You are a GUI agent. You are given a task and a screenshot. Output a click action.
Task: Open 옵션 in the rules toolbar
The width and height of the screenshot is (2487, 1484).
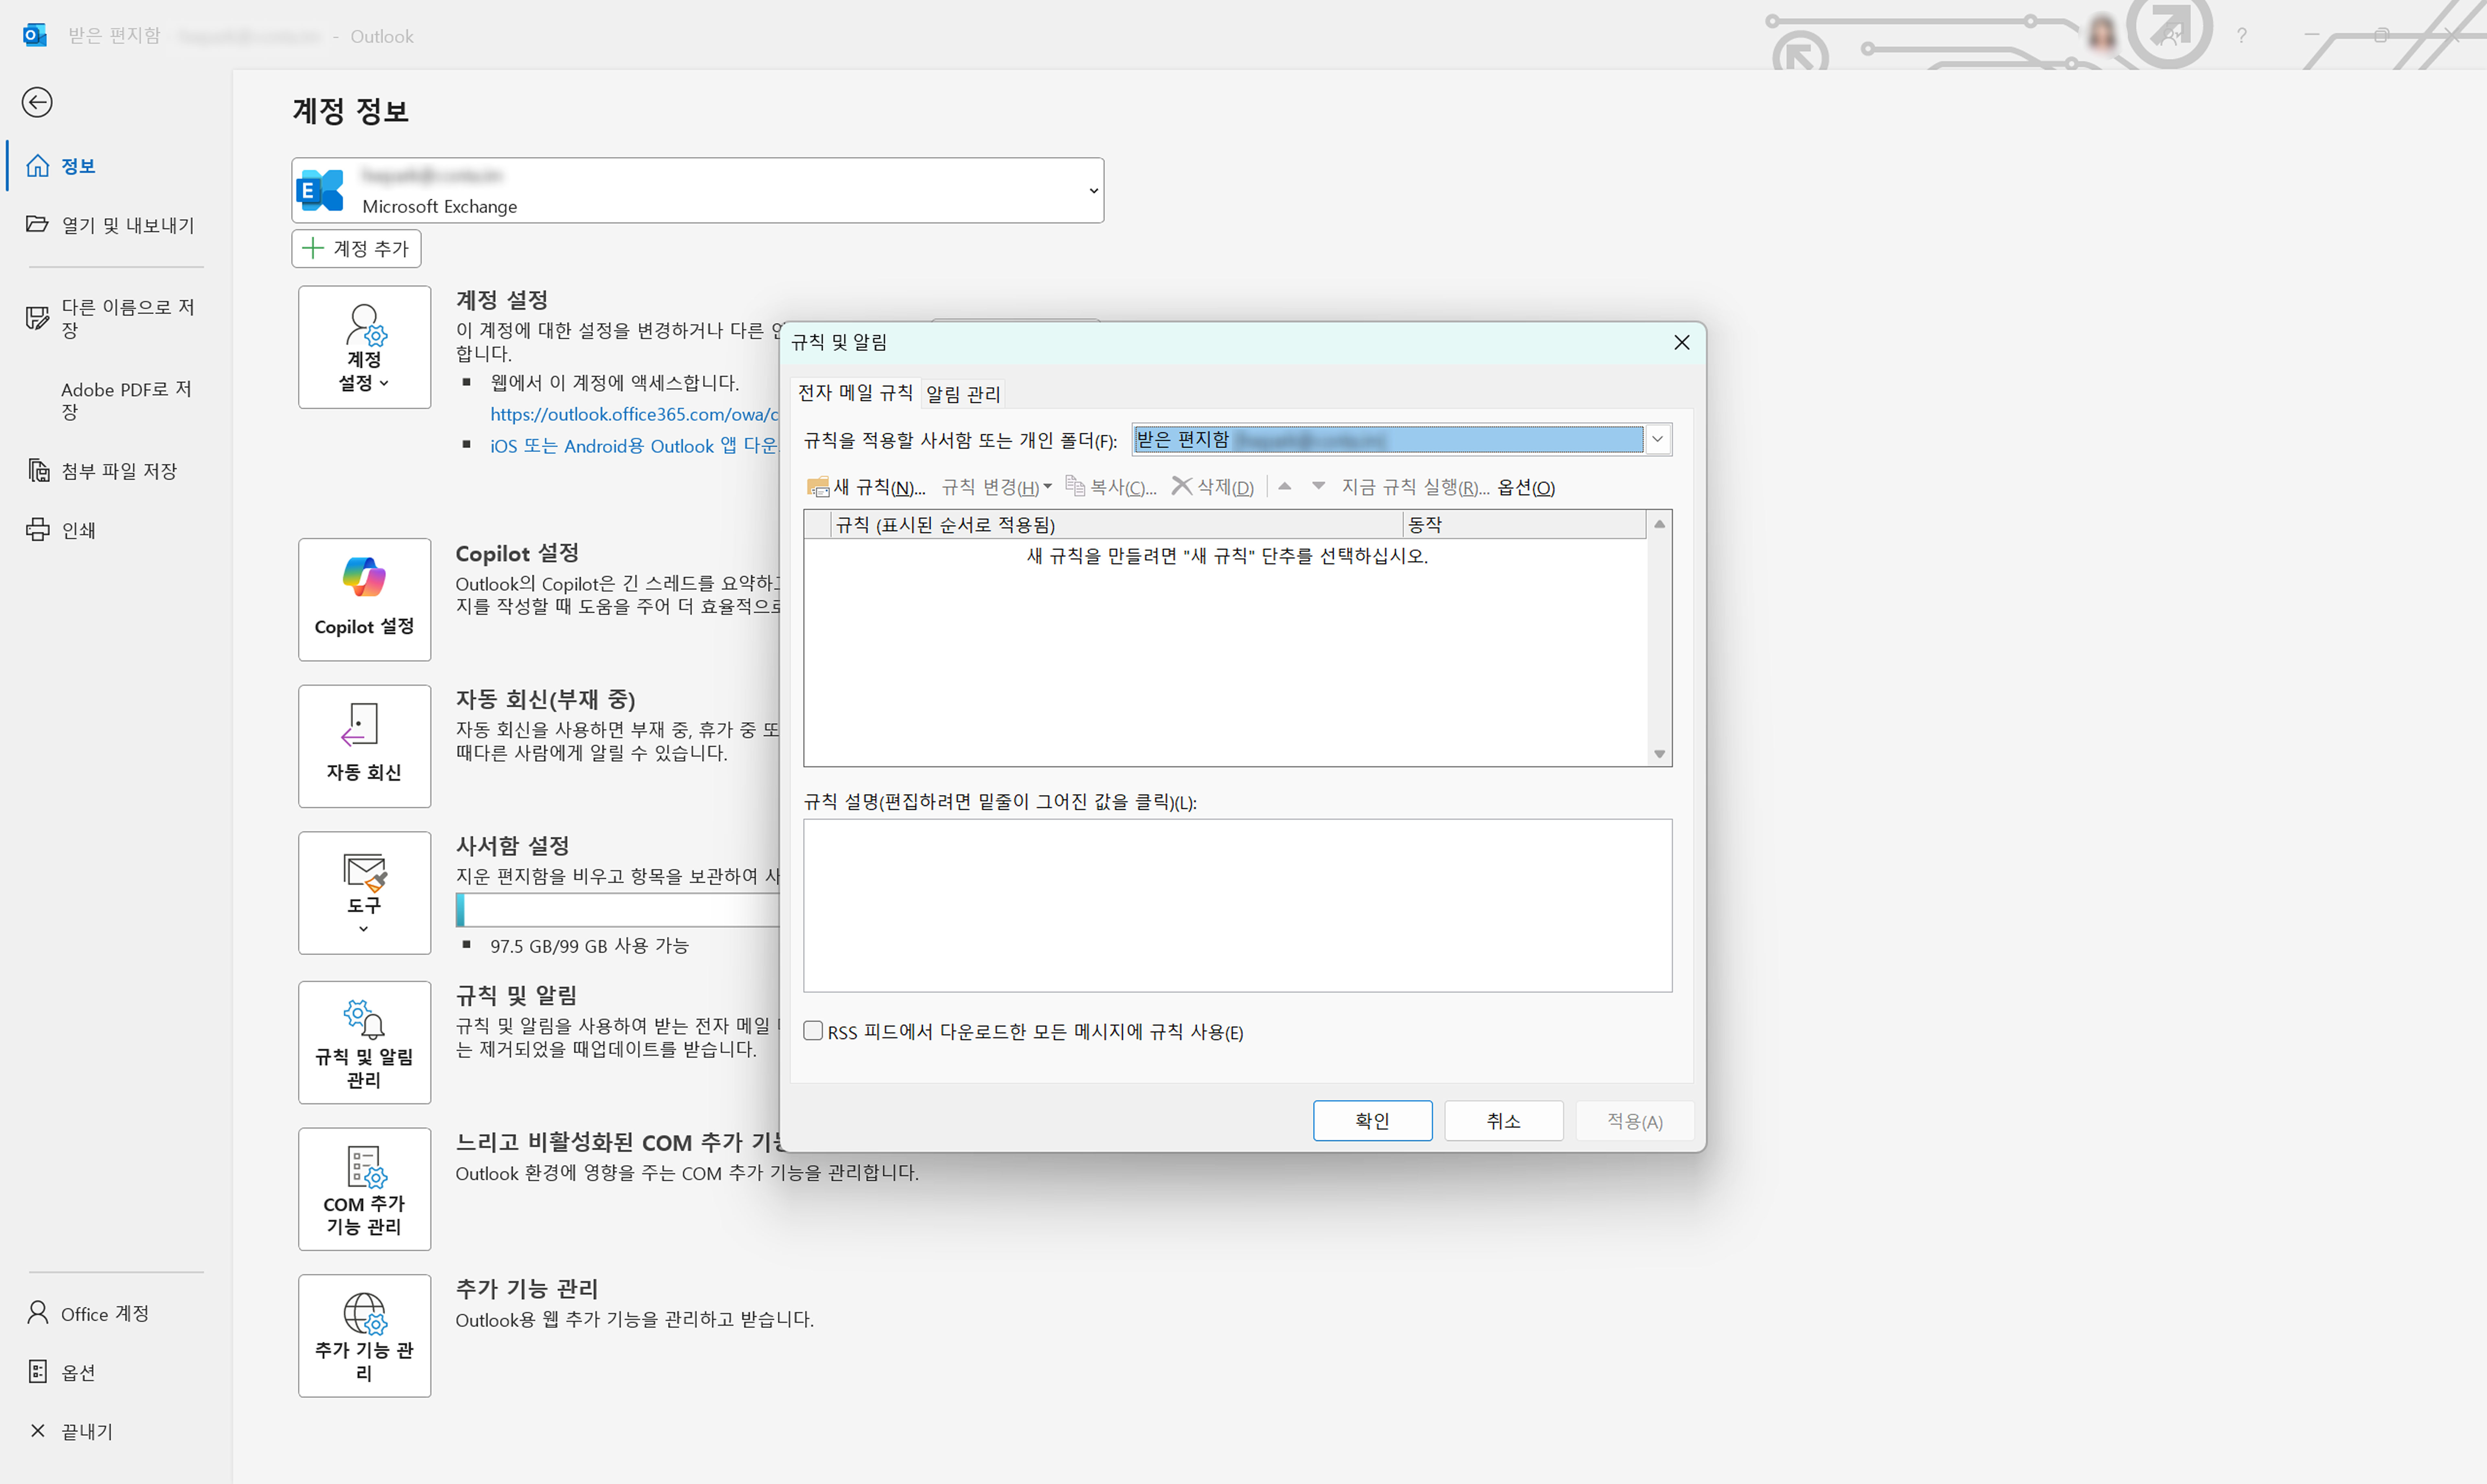click(1526, 487)
